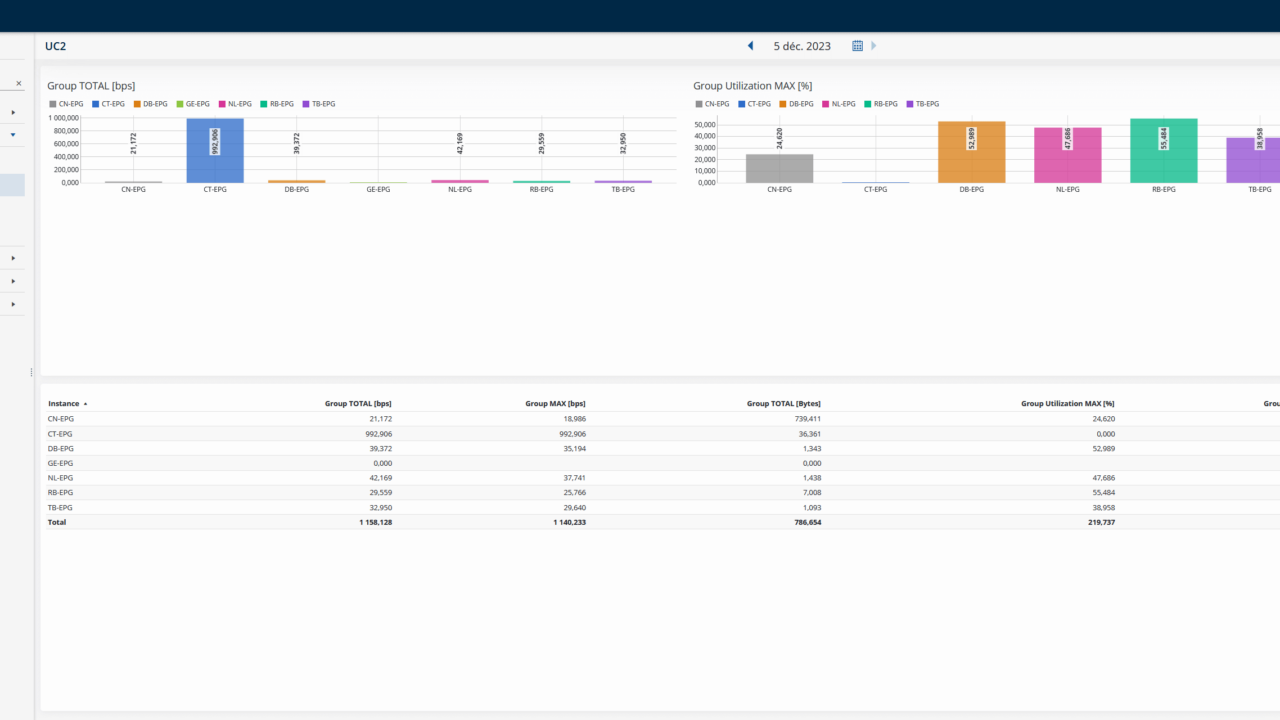Select the green RB-EPG bar in Utilization MAX chart
The image size is (1280, 720).
point(1164,150)
